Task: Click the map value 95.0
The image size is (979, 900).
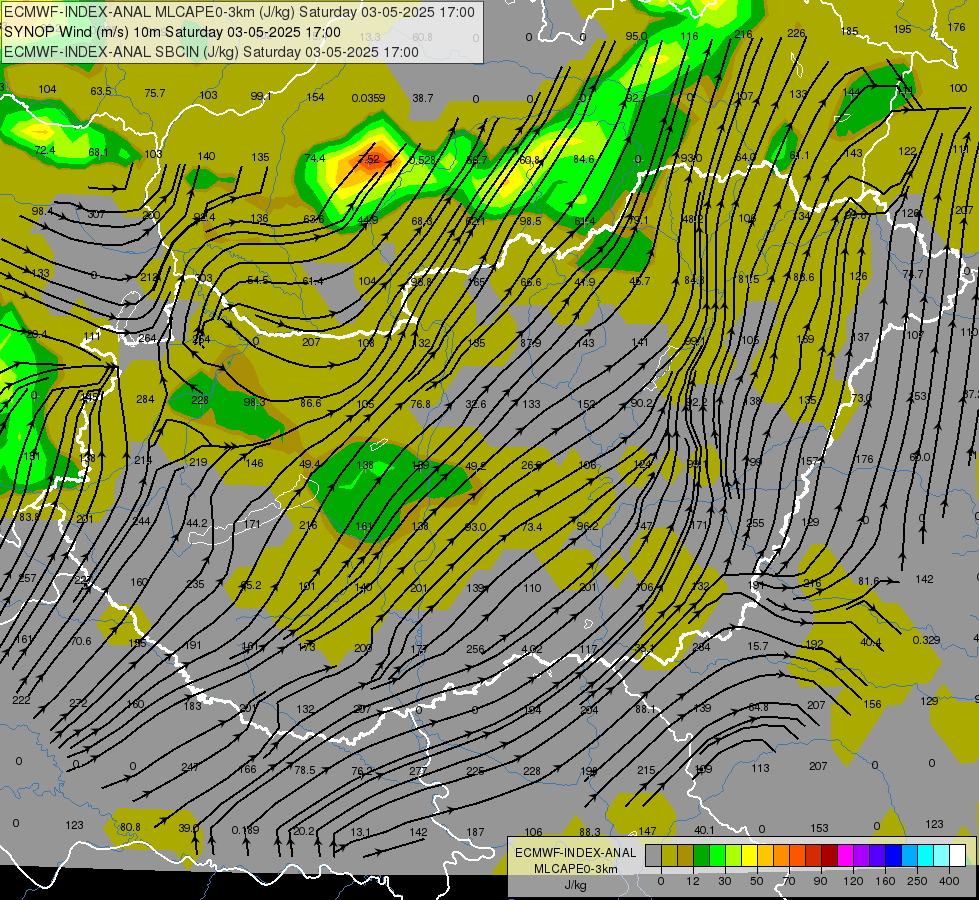Action: (636, 36)
